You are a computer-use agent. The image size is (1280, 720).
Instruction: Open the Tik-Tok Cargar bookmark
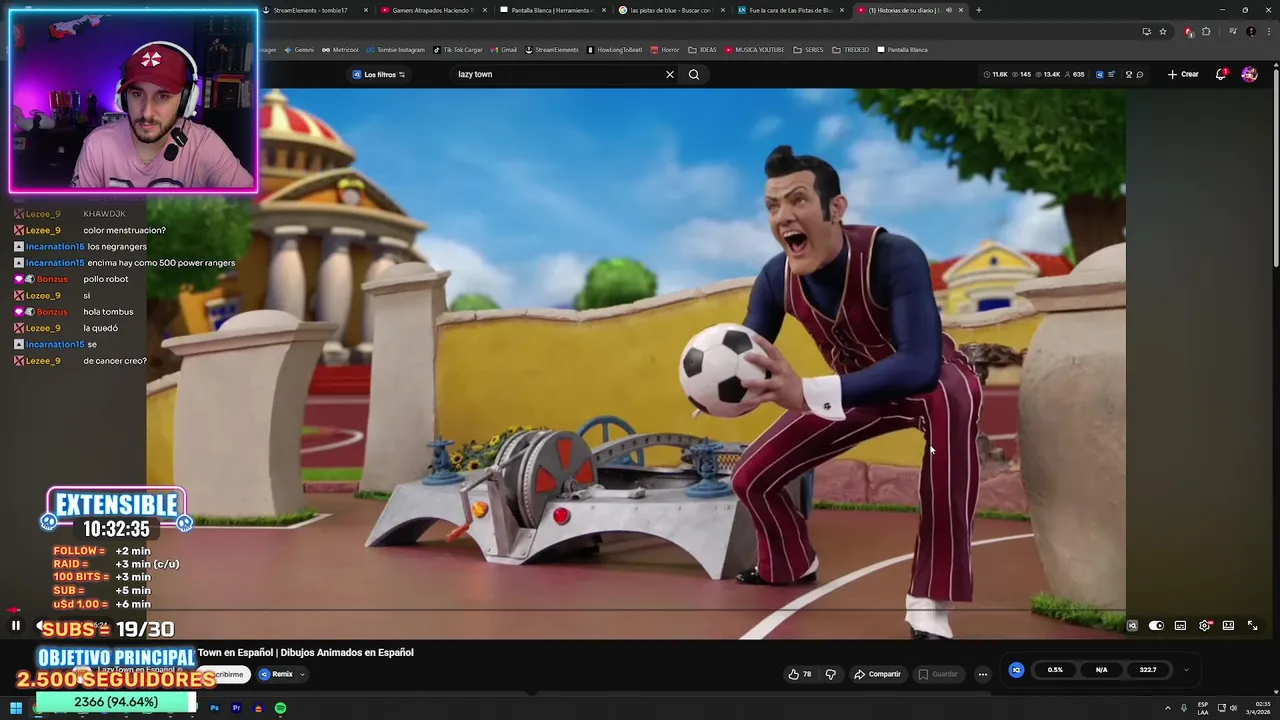[457, 49]
